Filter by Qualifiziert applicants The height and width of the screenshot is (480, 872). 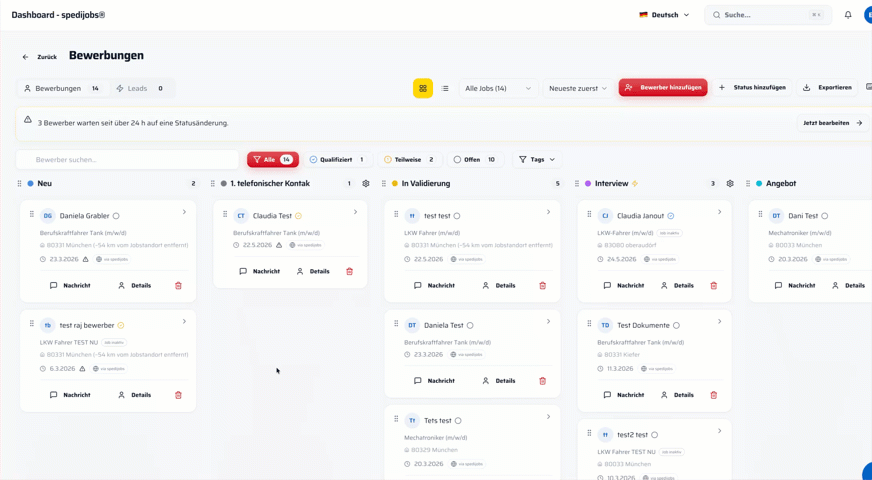pyautogui.click(x=338, y=160)
